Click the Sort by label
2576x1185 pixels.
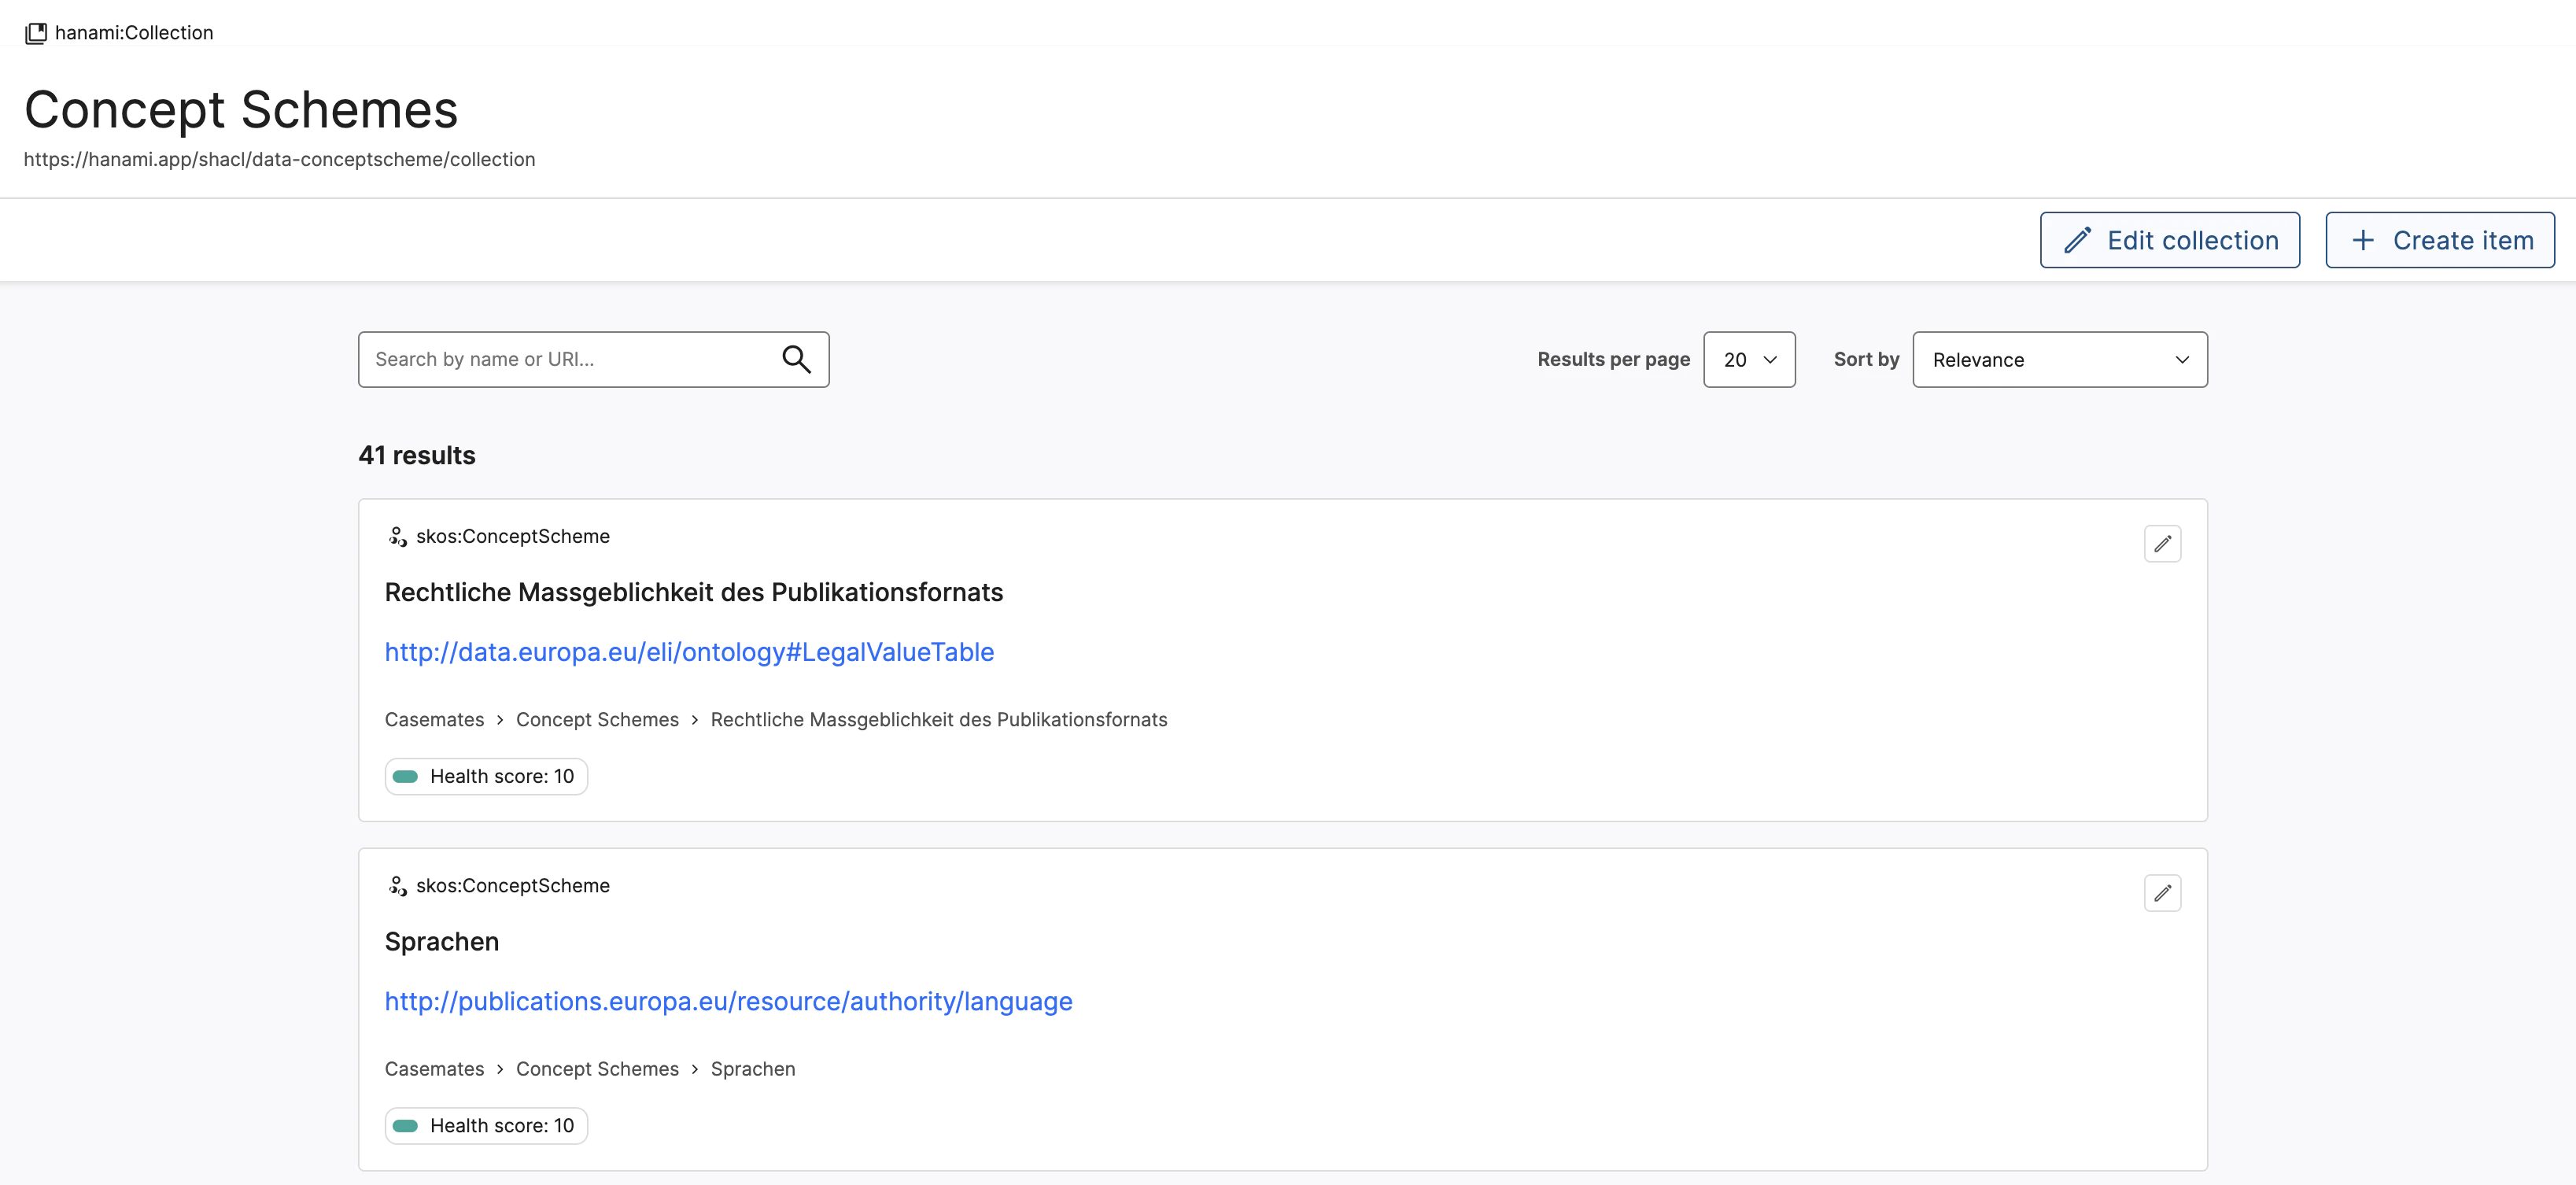click(1866, 359)
